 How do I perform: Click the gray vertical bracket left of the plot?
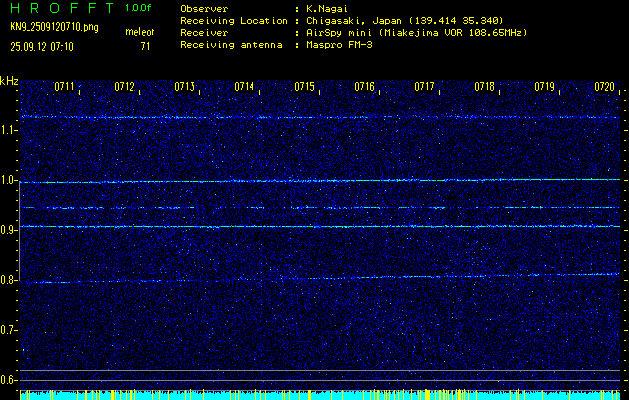click(20, 231)
